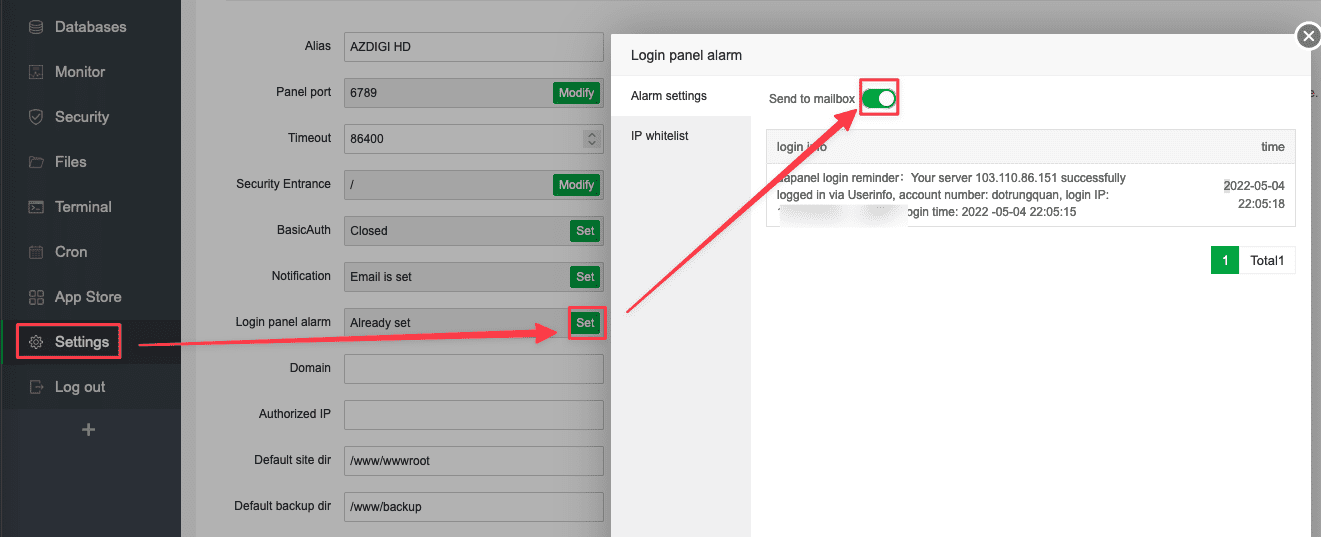Click the Security shield icon
This screenshot has width=1321, height=537.
[x=36, y=117]
